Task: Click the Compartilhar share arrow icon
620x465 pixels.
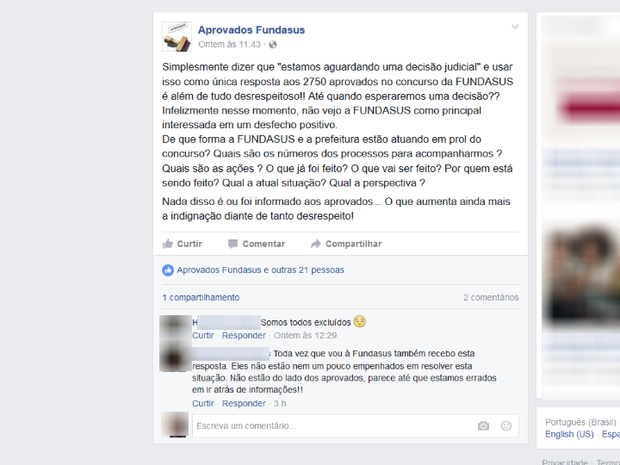Action: pos(315,244)
